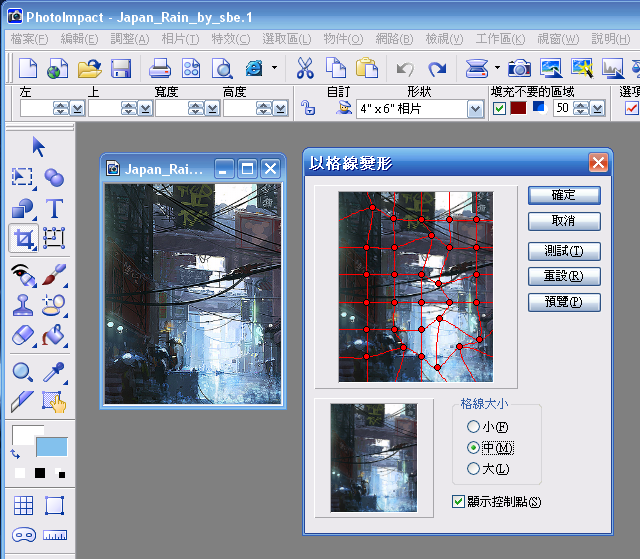Open the 調整(A) menu

pyautogui.click(x=130, y=39)
